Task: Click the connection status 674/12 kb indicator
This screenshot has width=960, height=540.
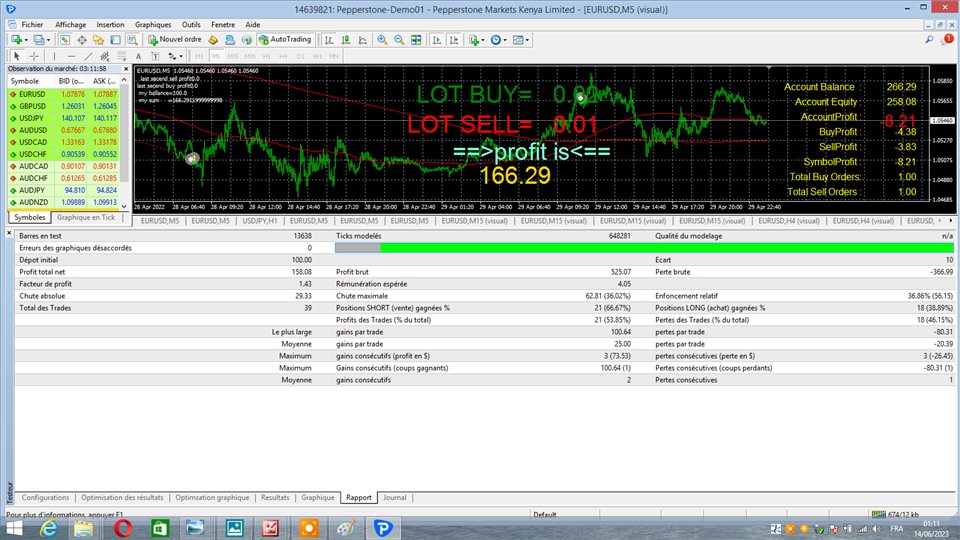Action: (x=895, y=514)
